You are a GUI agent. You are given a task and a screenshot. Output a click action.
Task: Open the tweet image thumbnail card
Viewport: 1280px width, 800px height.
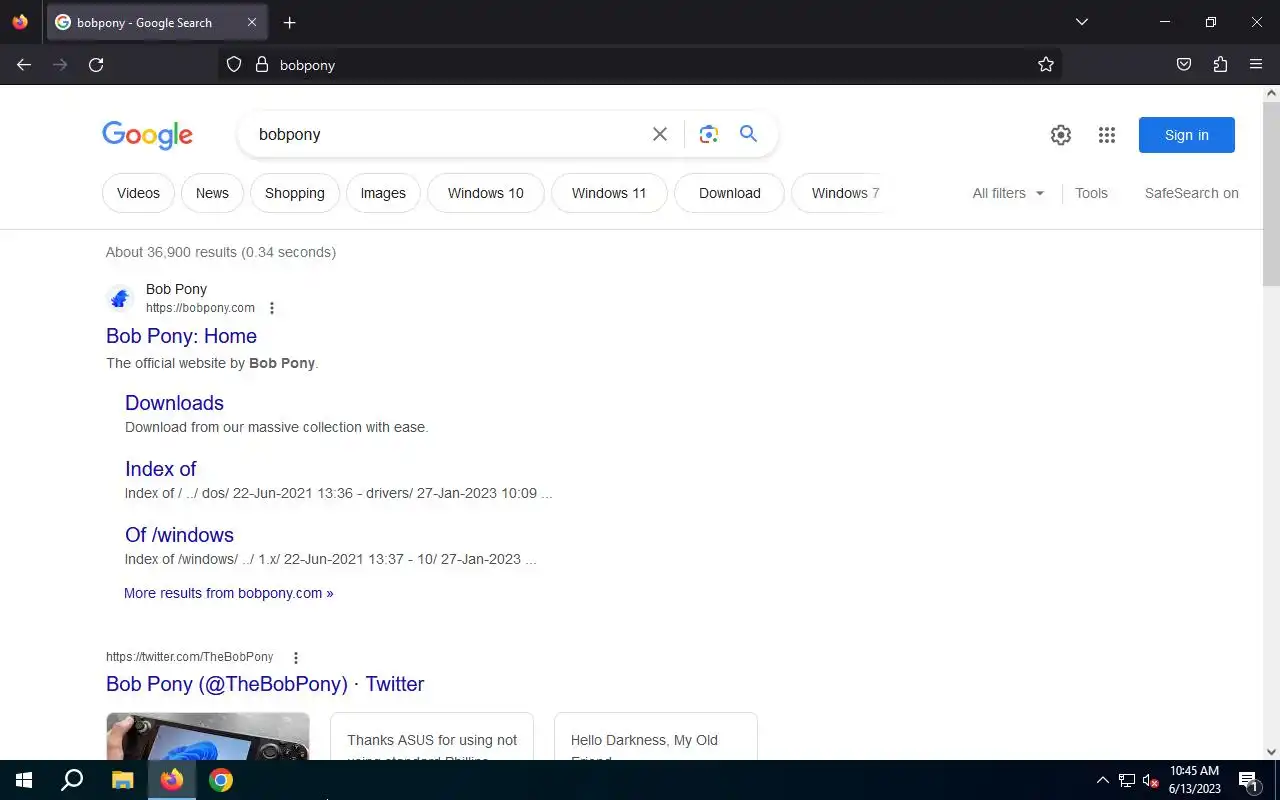tap(208, 736)
